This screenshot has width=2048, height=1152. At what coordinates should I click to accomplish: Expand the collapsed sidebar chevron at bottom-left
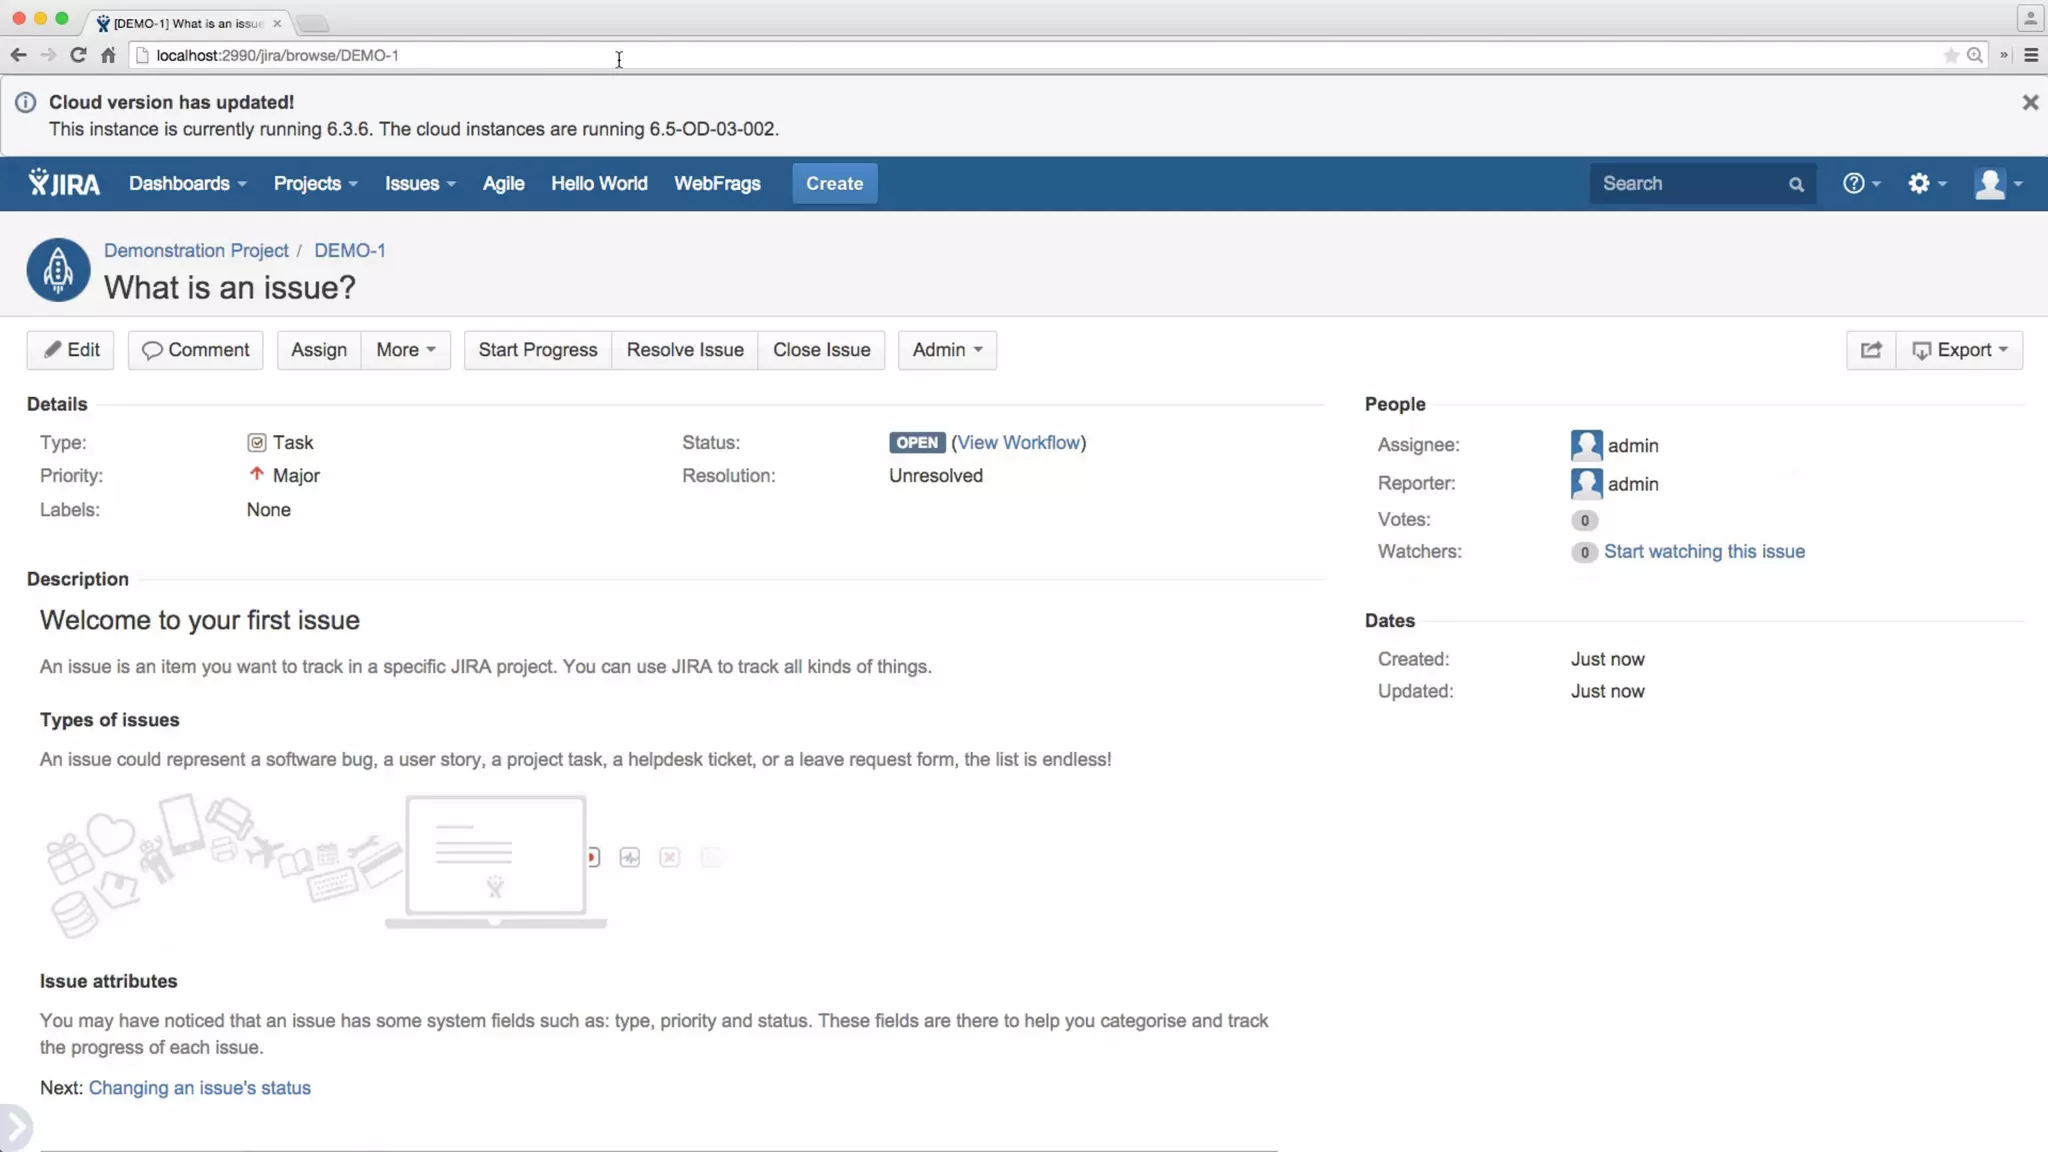coord(15,1128)
